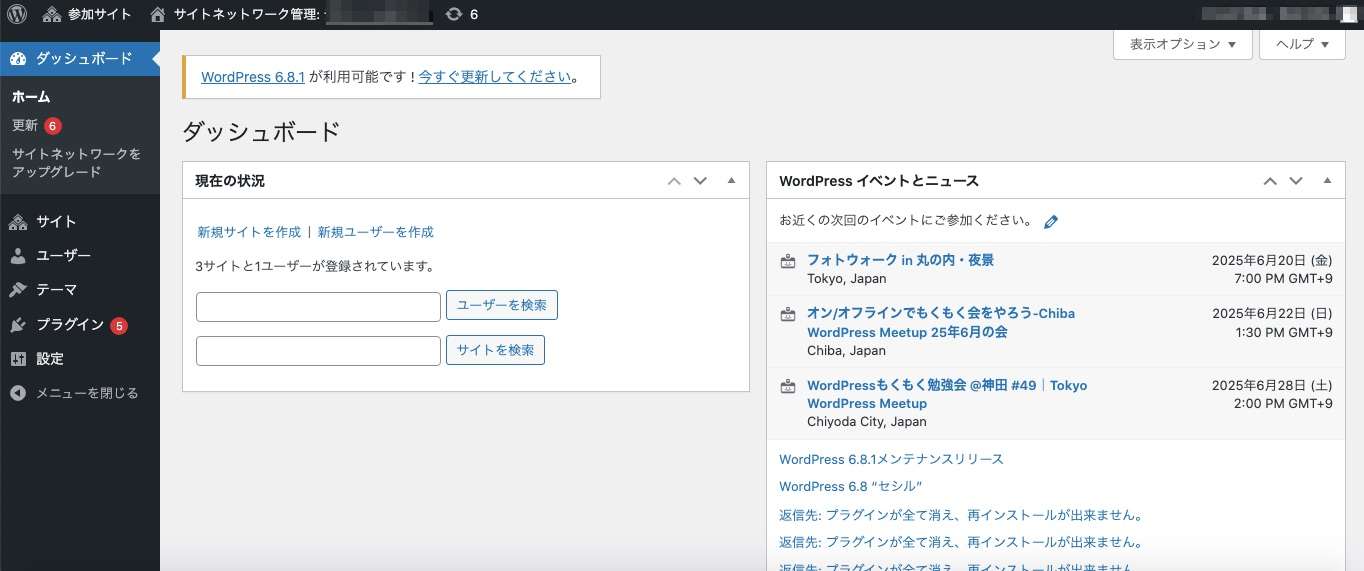This screenshot has width=1364, height=571.
Task: Click the Tokyo, Japan location text
Action: pos(847,279)
